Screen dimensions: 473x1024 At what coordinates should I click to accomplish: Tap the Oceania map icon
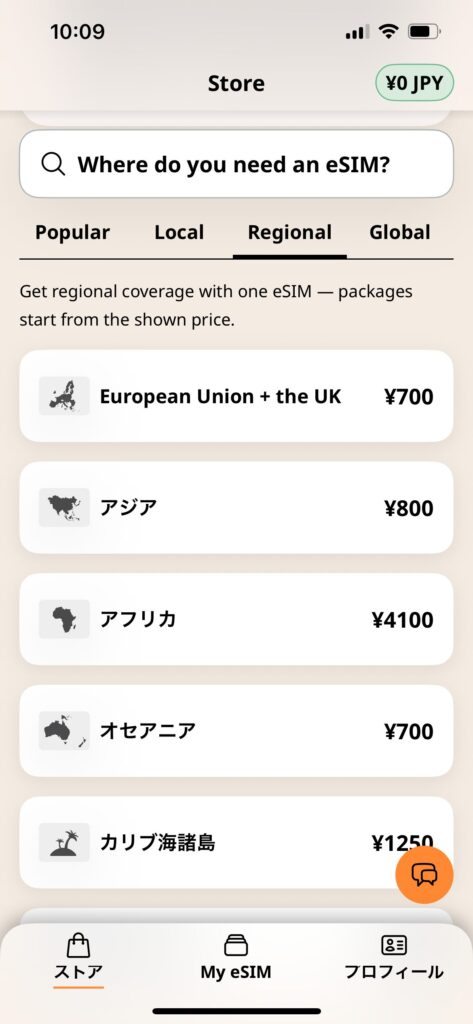pos(64,731)
